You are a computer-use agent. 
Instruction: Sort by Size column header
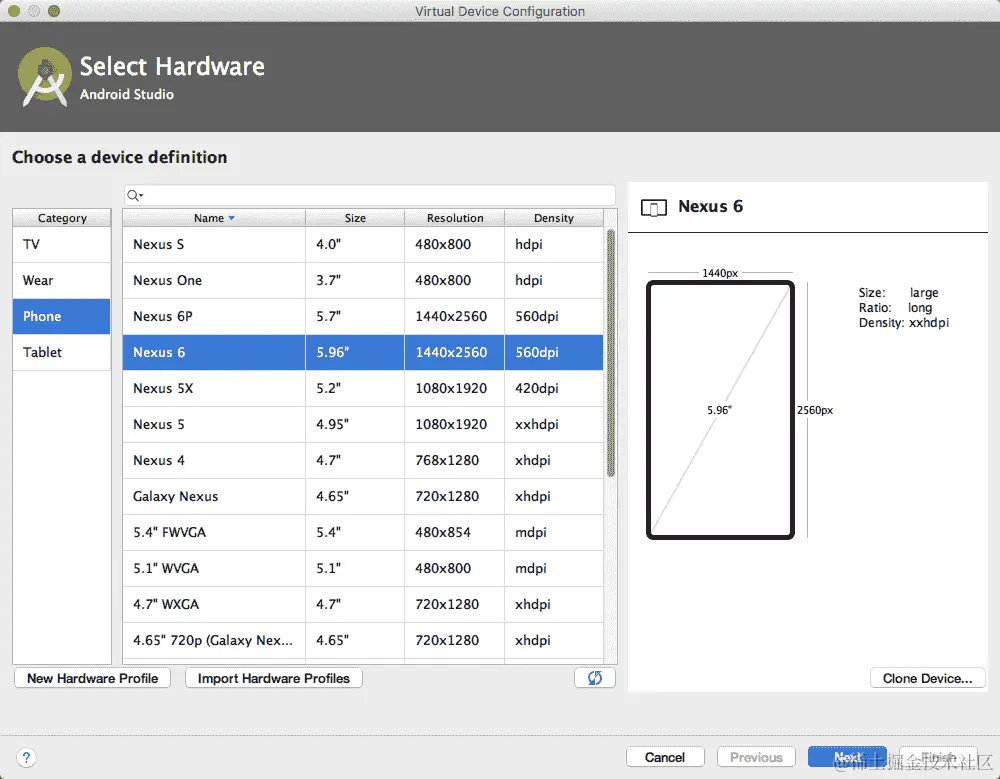pyautogui.click(x=355, y=218)
